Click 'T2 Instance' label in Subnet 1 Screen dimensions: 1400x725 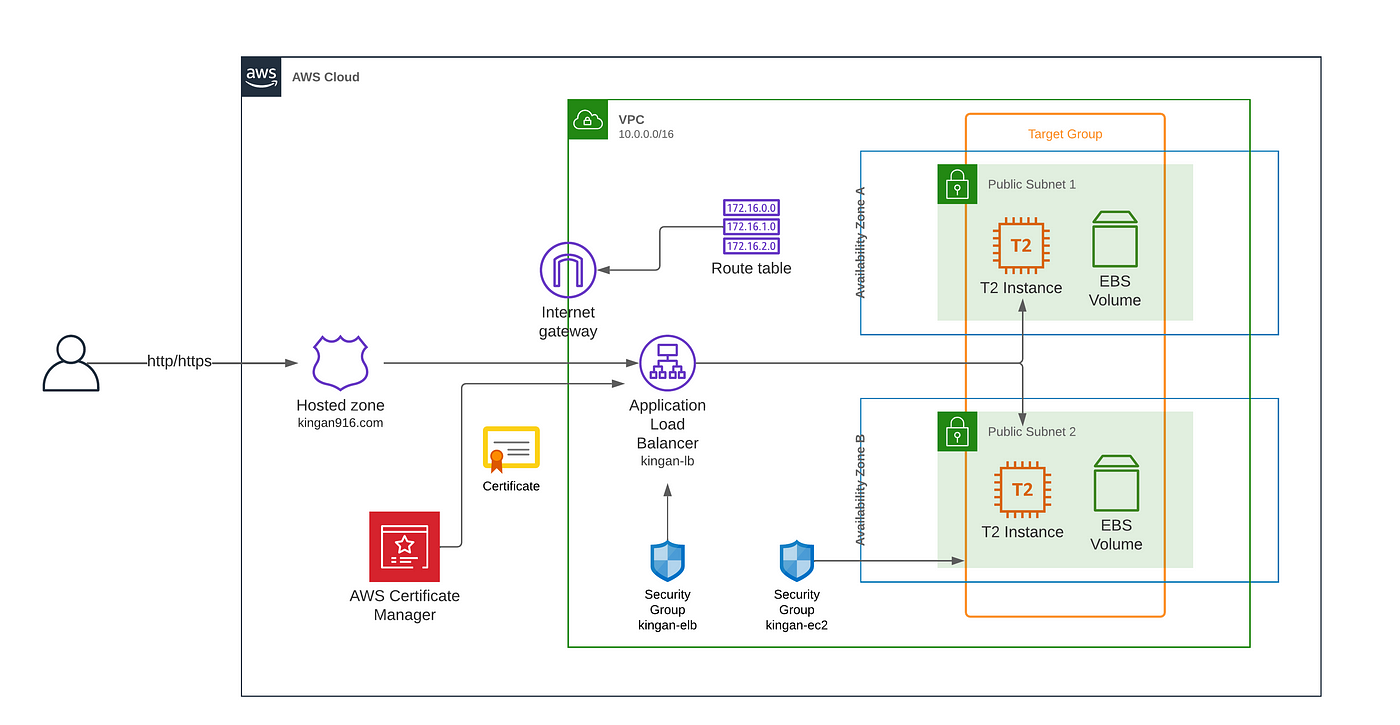[x=1021, y=288]
